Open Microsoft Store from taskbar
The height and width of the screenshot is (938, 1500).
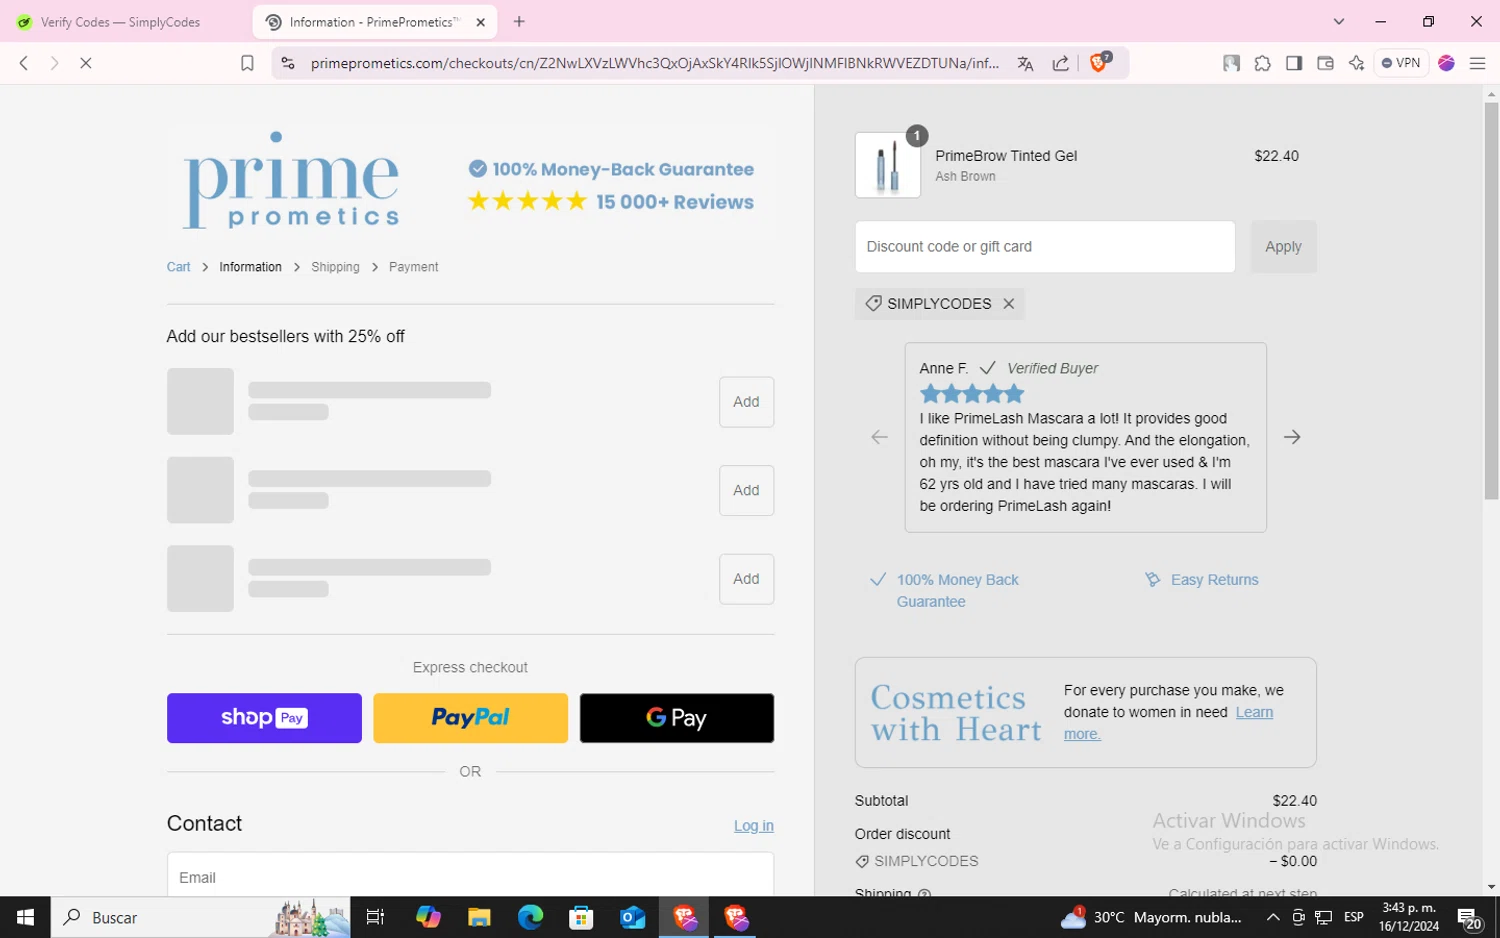pos(581,917)
